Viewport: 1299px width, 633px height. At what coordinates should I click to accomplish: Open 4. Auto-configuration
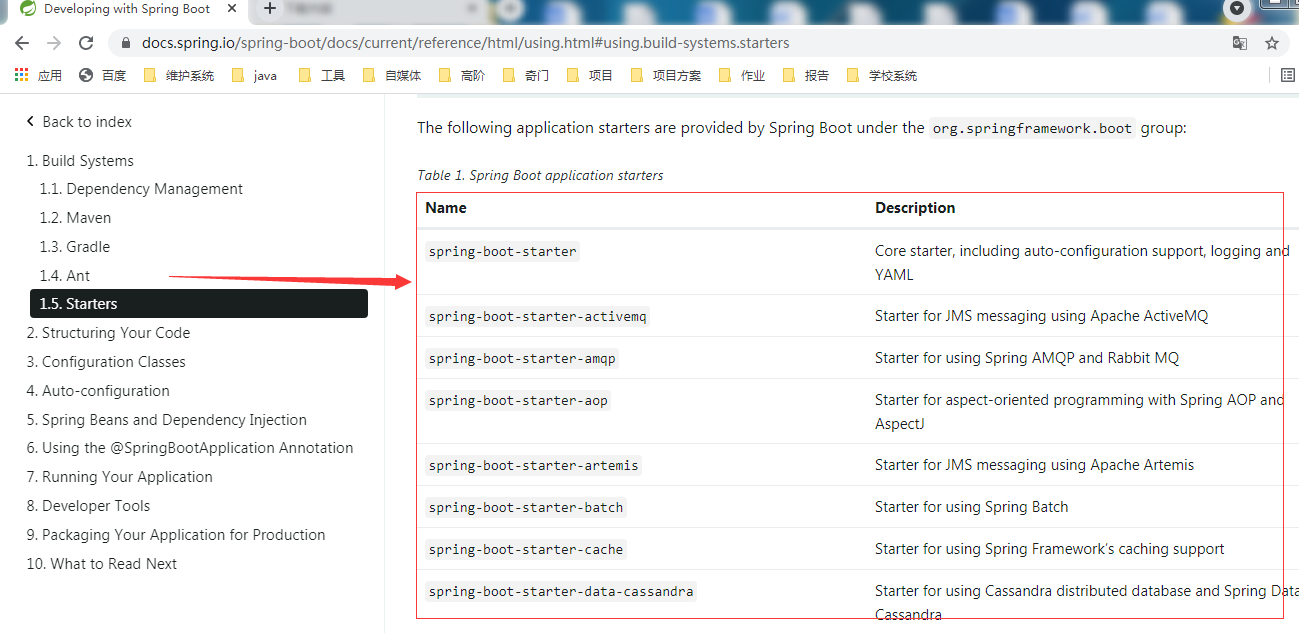click(98, 391)
